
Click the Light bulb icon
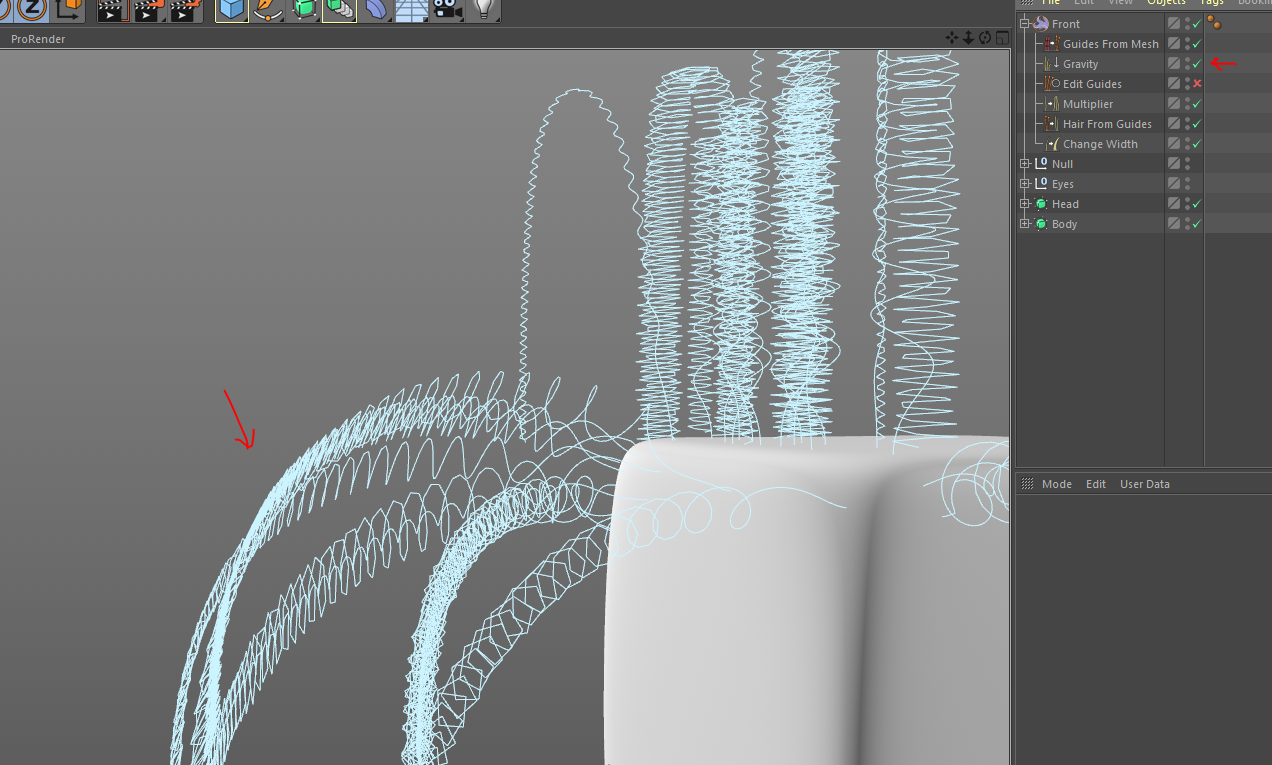click(484, 10)
